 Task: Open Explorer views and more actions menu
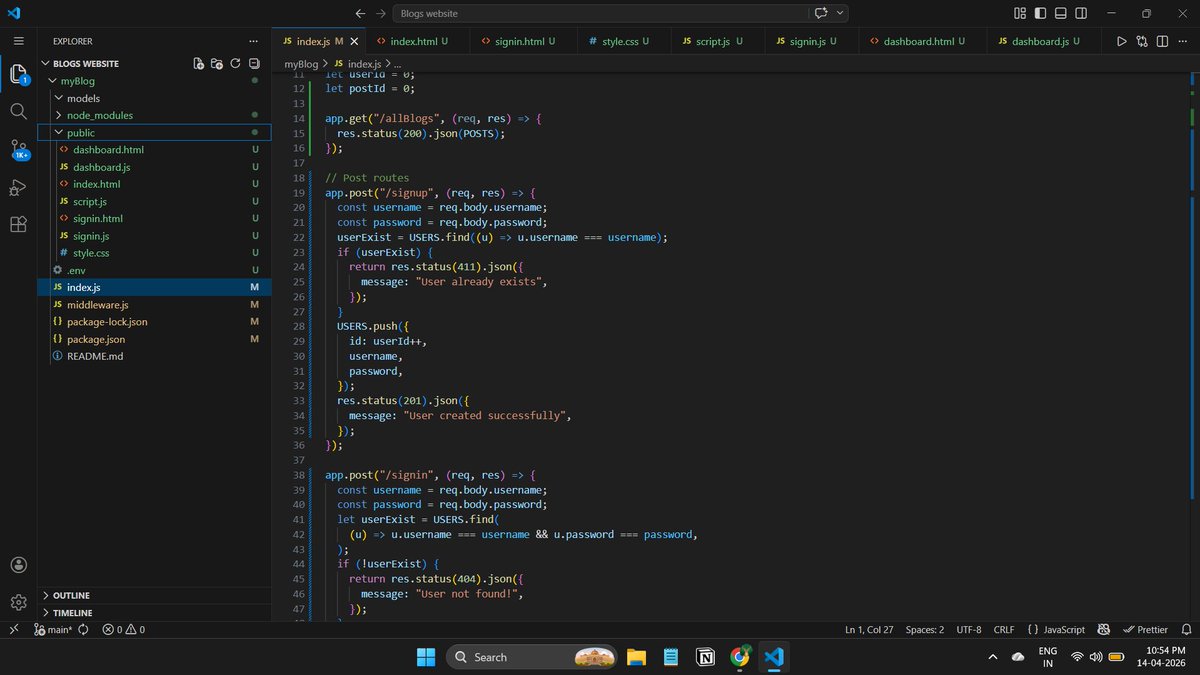click(253, 41)
